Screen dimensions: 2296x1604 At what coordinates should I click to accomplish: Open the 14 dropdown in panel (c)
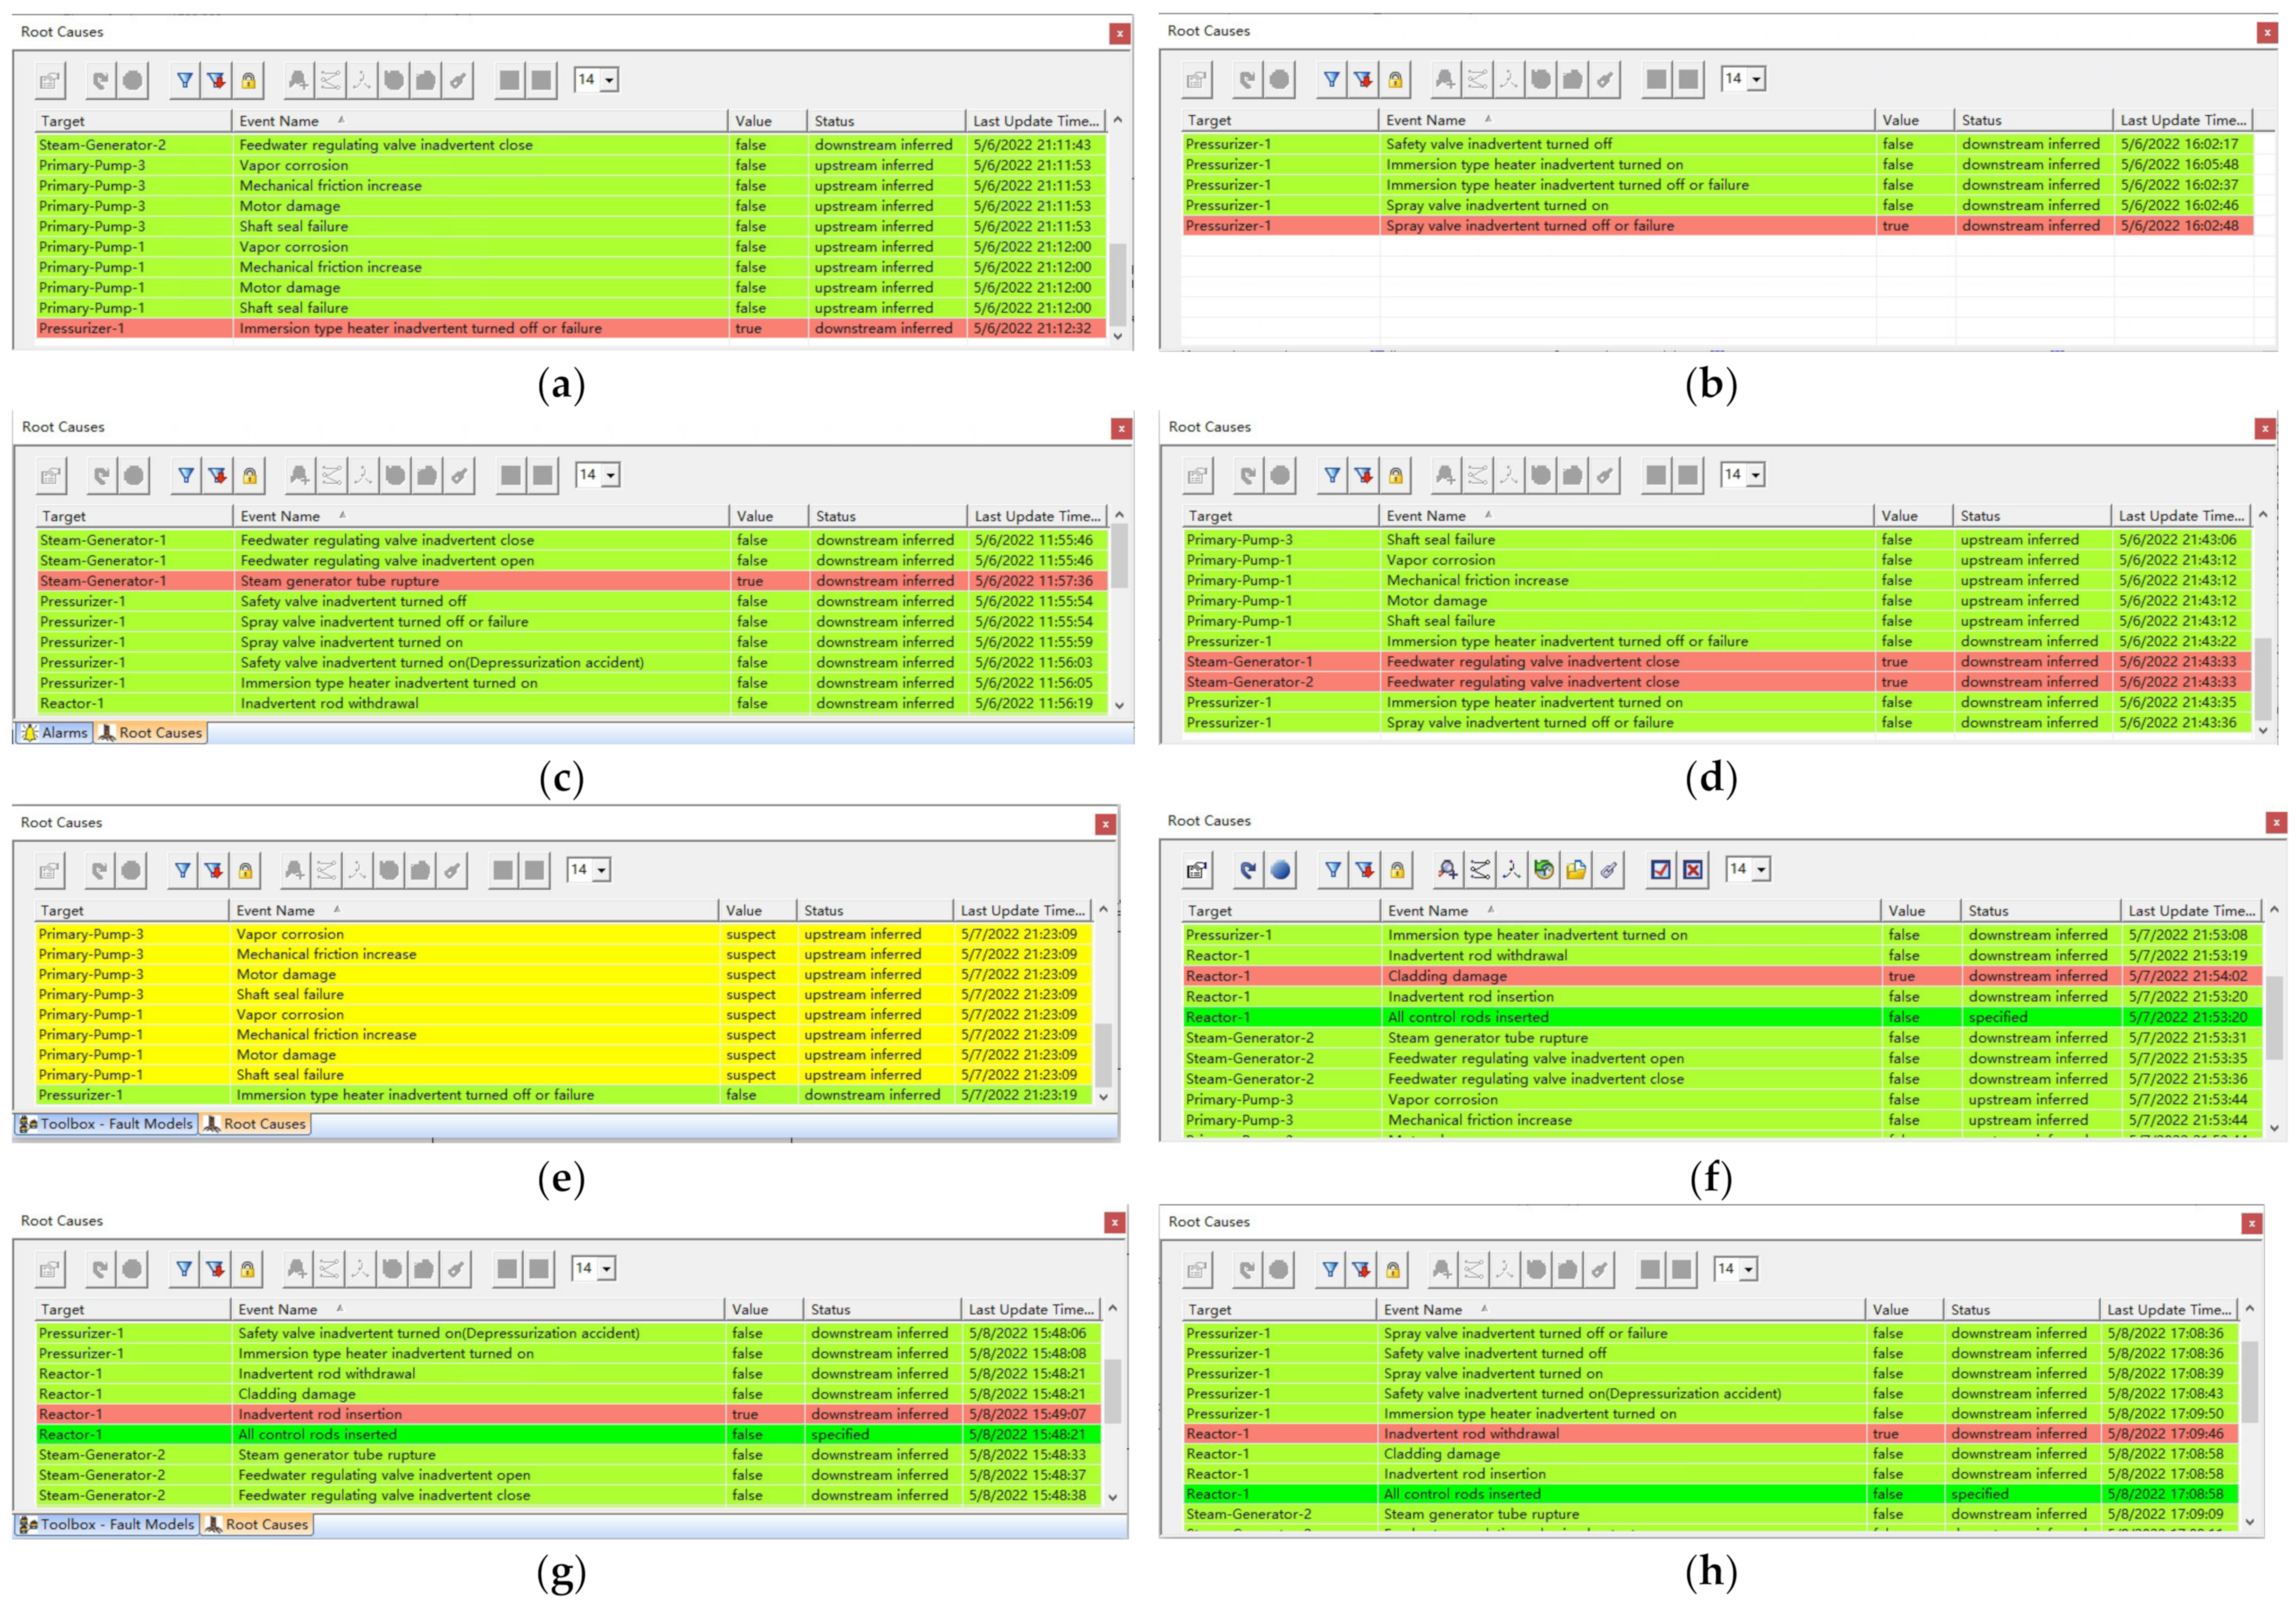610,475
